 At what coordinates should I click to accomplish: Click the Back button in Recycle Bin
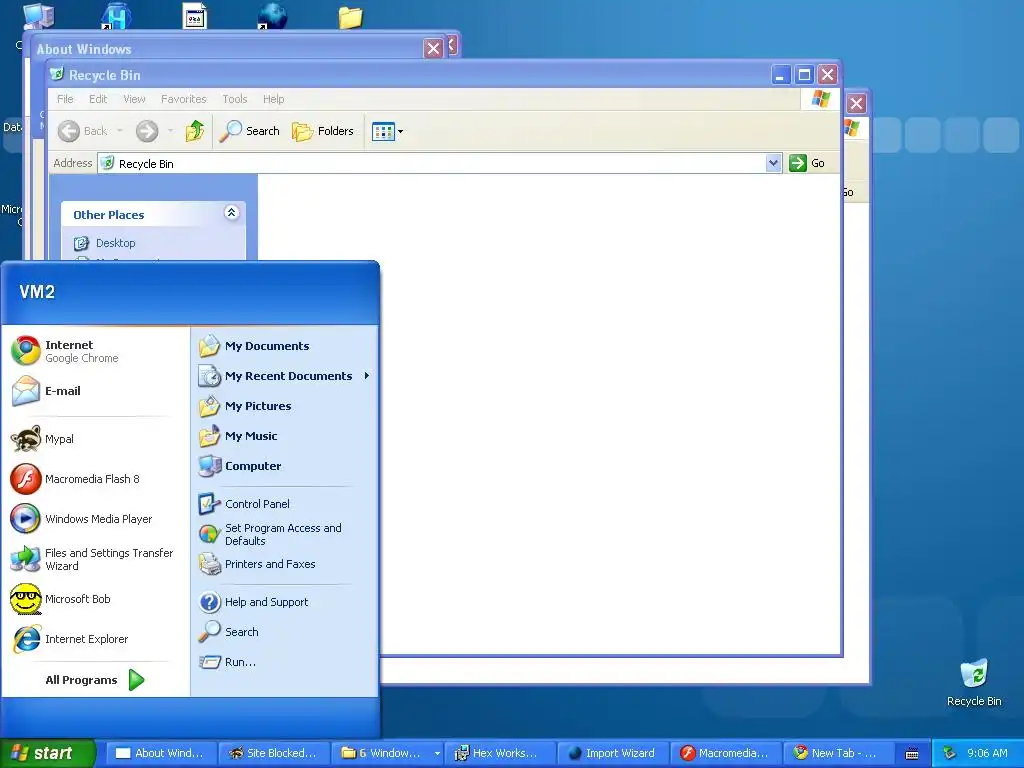click(82, 131)
